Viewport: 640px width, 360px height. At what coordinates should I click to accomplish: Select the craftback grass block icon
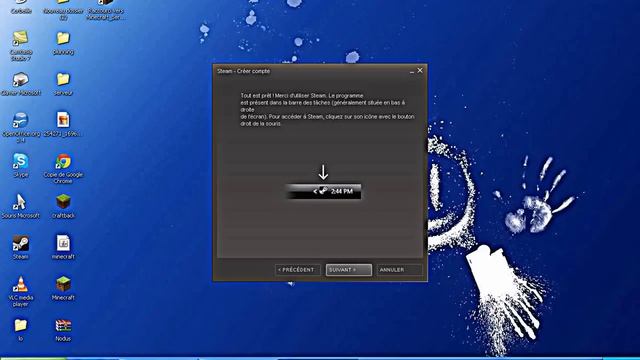[x=63, y=202]
